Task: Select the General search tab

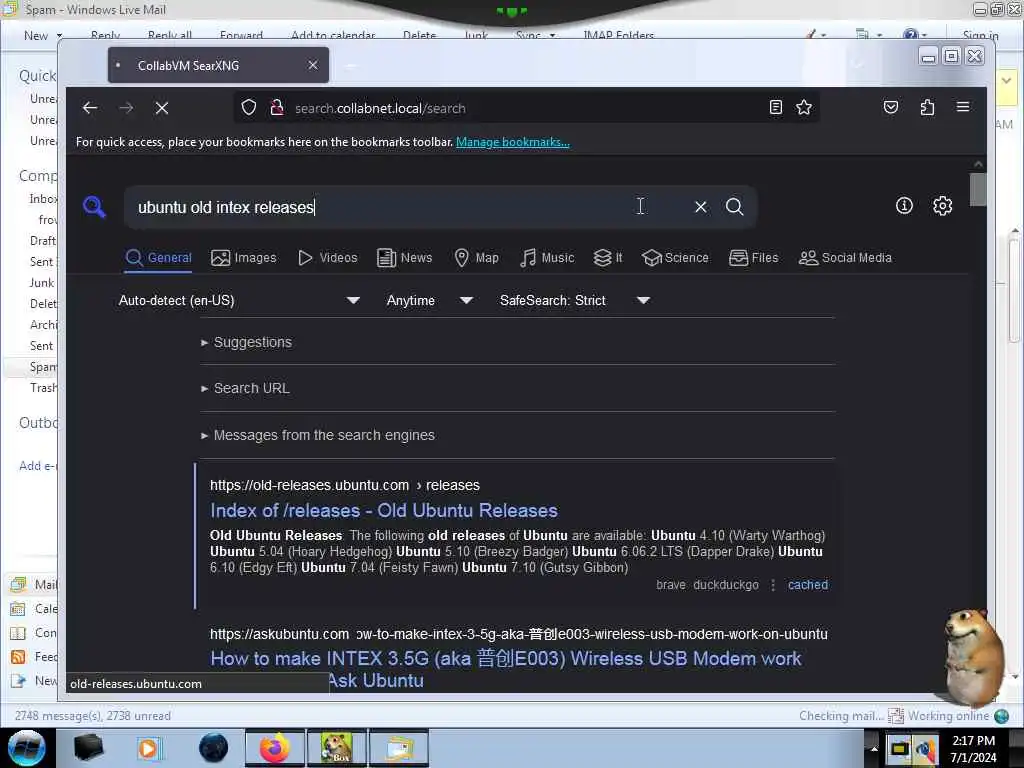Action: coord(159,258)
